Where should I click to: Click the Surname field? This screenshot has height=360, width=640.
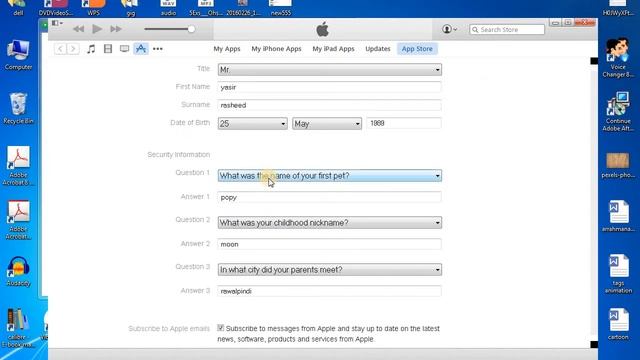pyautogui.click(x=329, y=105)
